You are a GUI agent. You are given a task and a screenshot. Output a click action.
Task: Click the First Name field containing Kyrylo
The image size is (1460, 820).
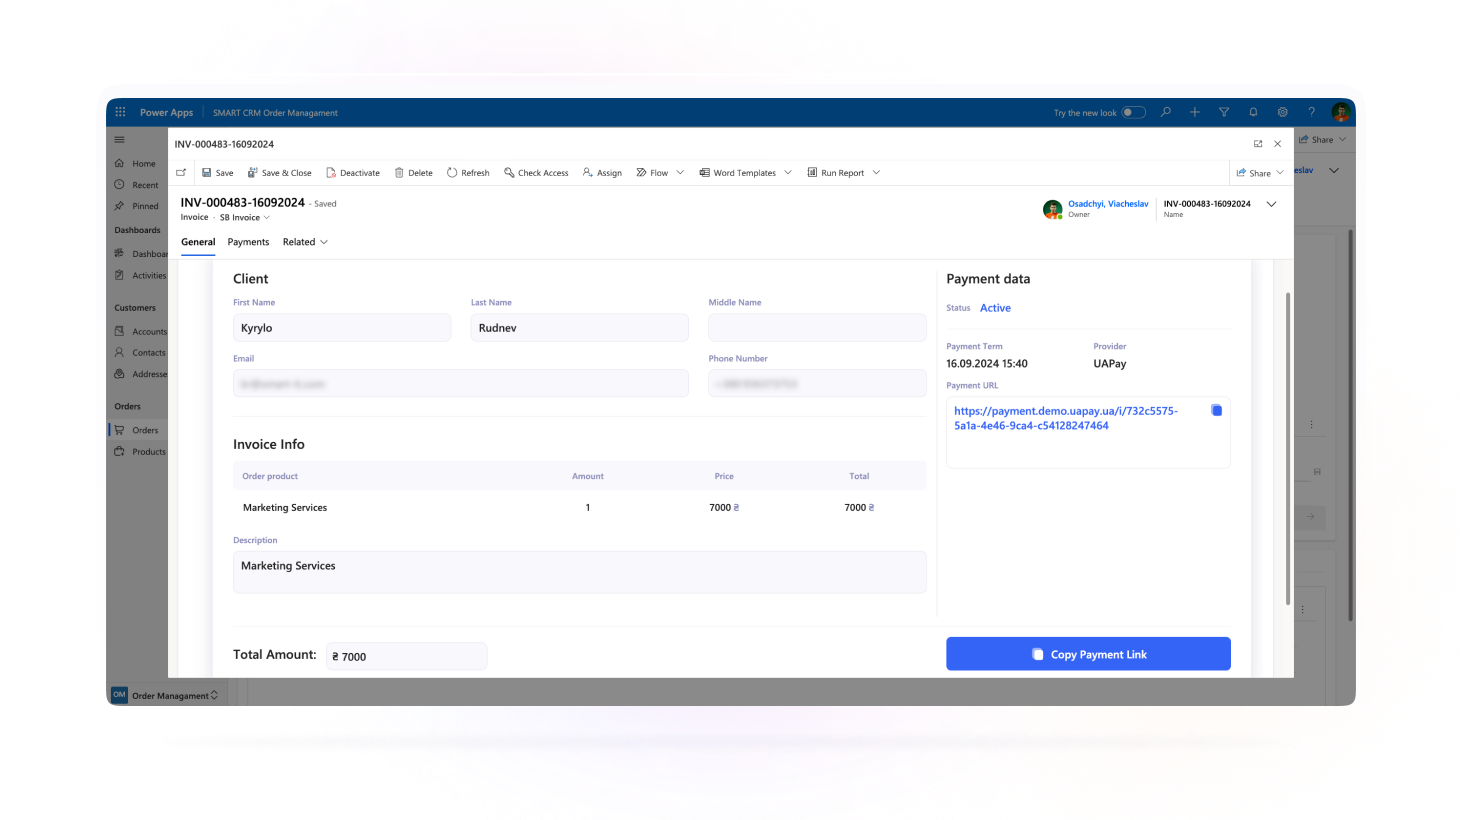pos(342,328)
